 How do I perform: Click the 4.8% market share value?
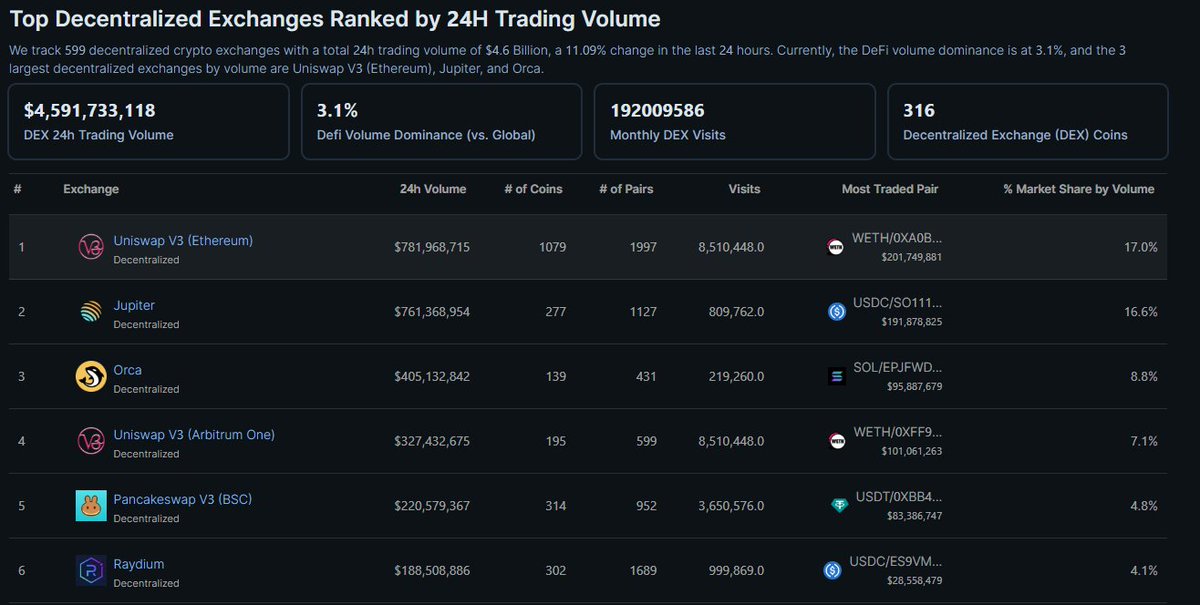click(x=1144, y=506)
